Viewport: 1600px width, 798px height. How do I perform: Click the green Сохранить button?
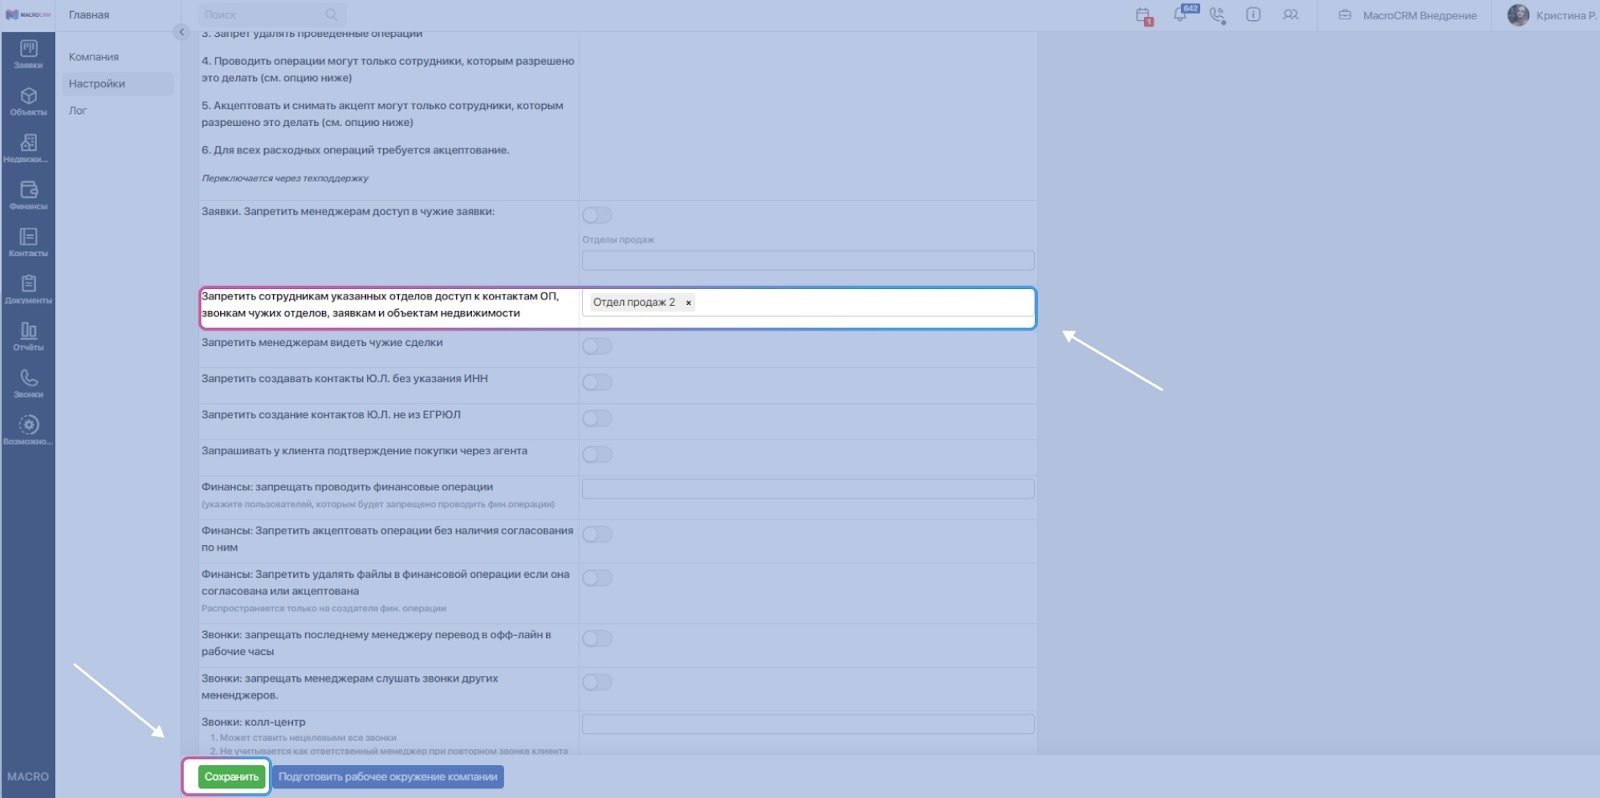click(x=231, y=777)
